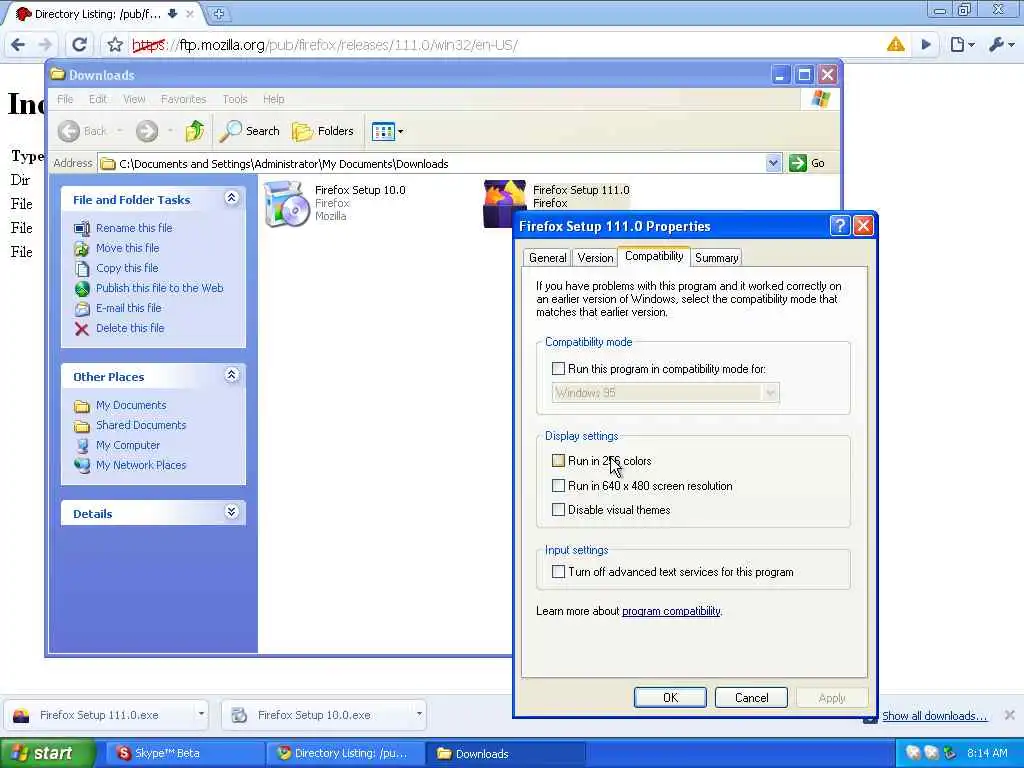This screenshot has width=1024, height=768.
Task: Collapse File and Folder Tasks panel
Action: tap(231, 198)
